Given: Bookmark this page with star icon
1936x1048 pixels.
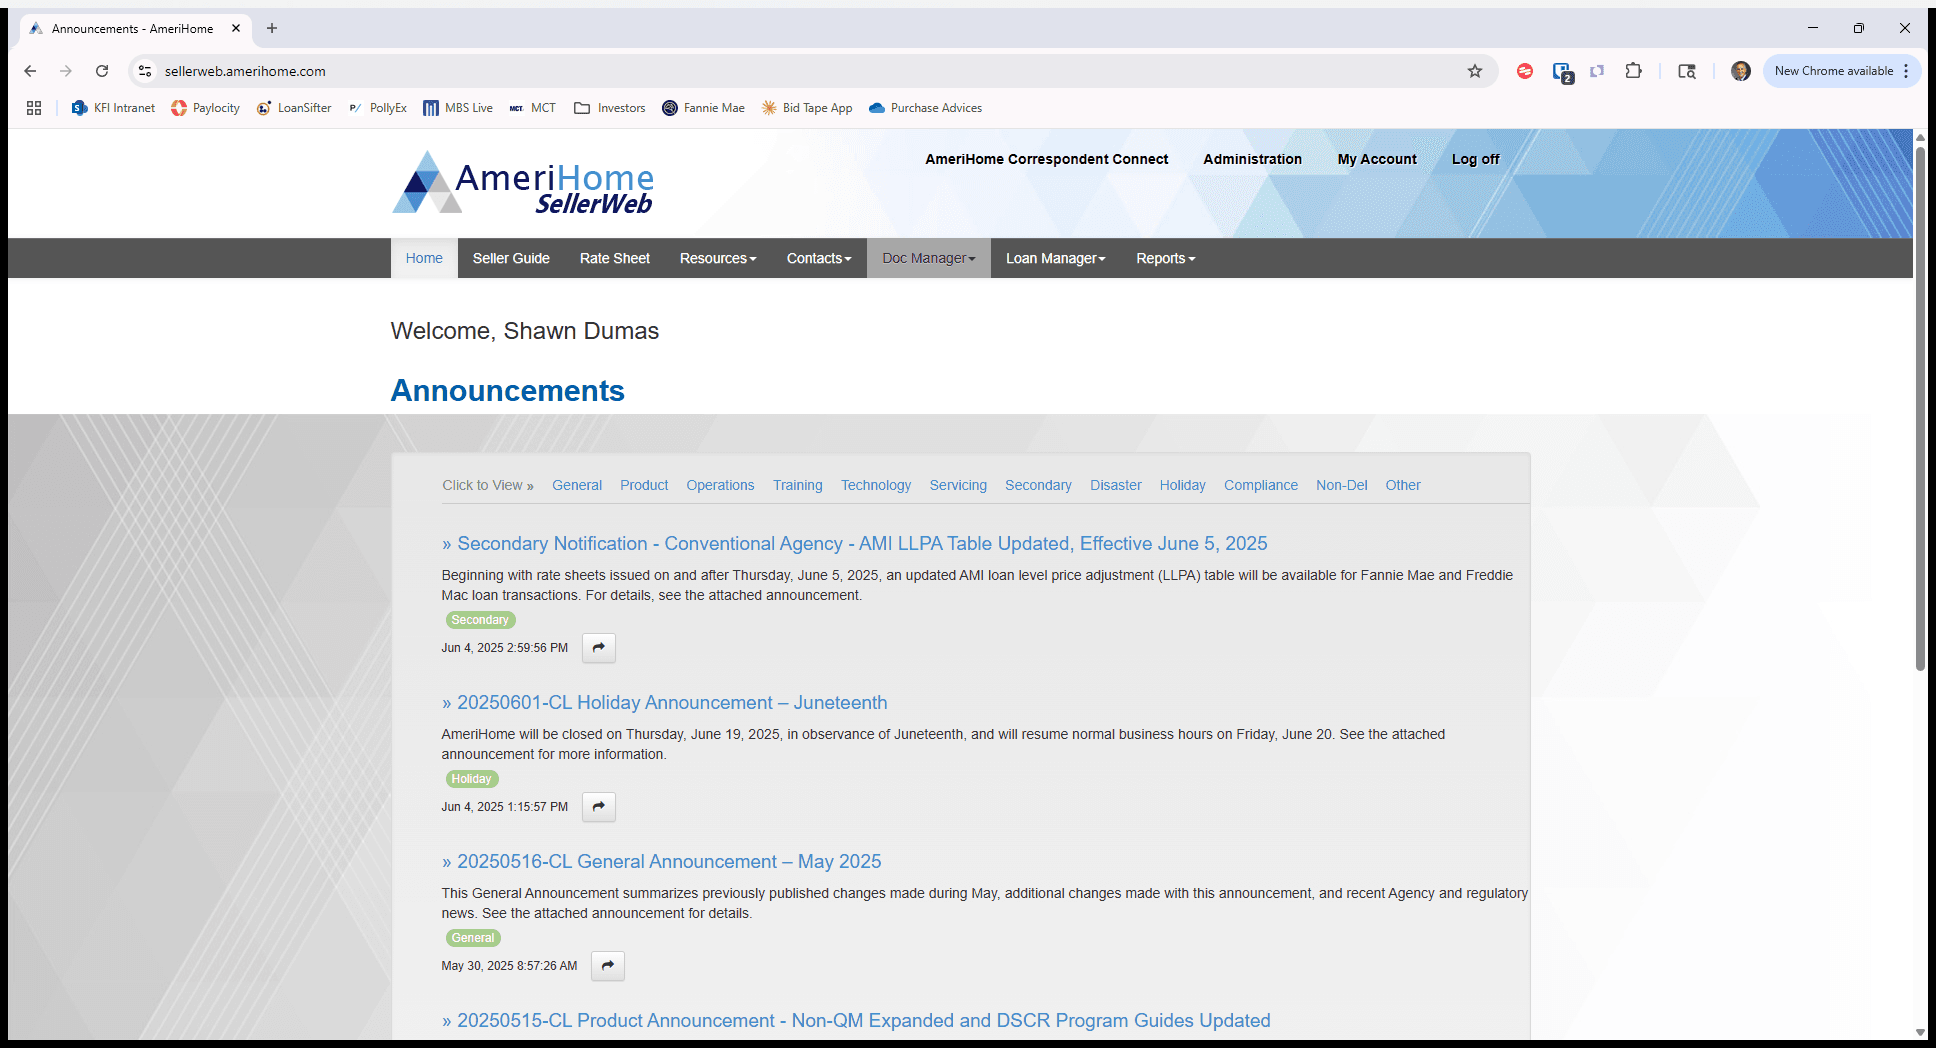Looking at the screenshot, I should click(1475, 71).
